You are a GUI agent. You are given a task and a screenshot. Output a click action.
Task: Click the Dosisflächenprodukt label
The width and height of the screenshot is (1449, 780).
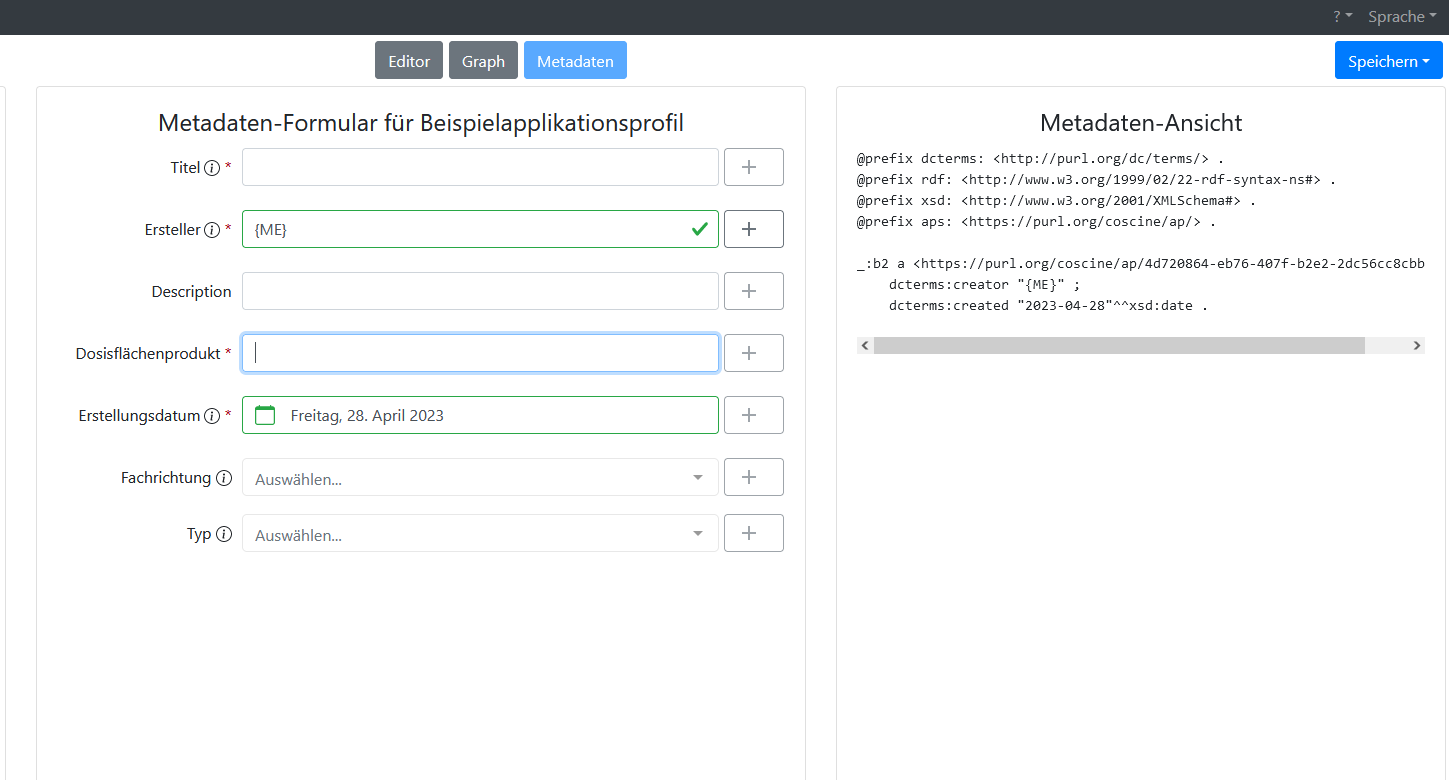point(148,354)
